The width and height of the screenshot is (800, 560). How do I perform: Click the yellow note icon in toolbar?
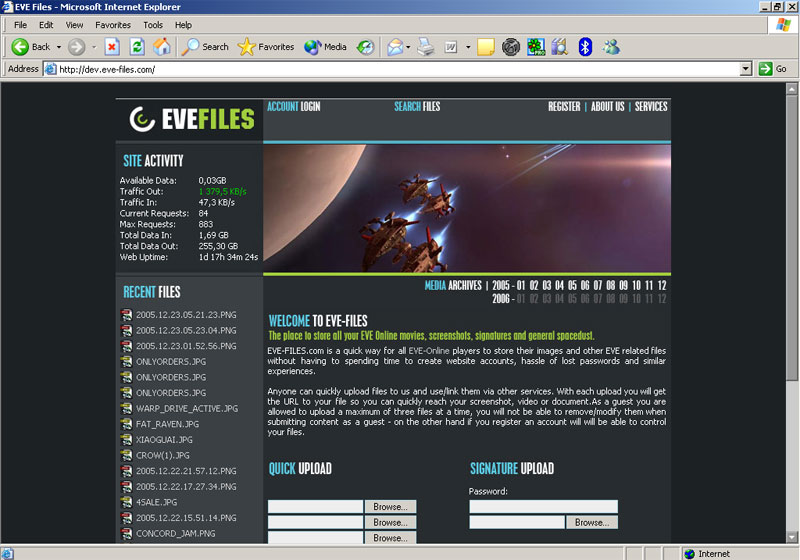click(x=485, y=47)
